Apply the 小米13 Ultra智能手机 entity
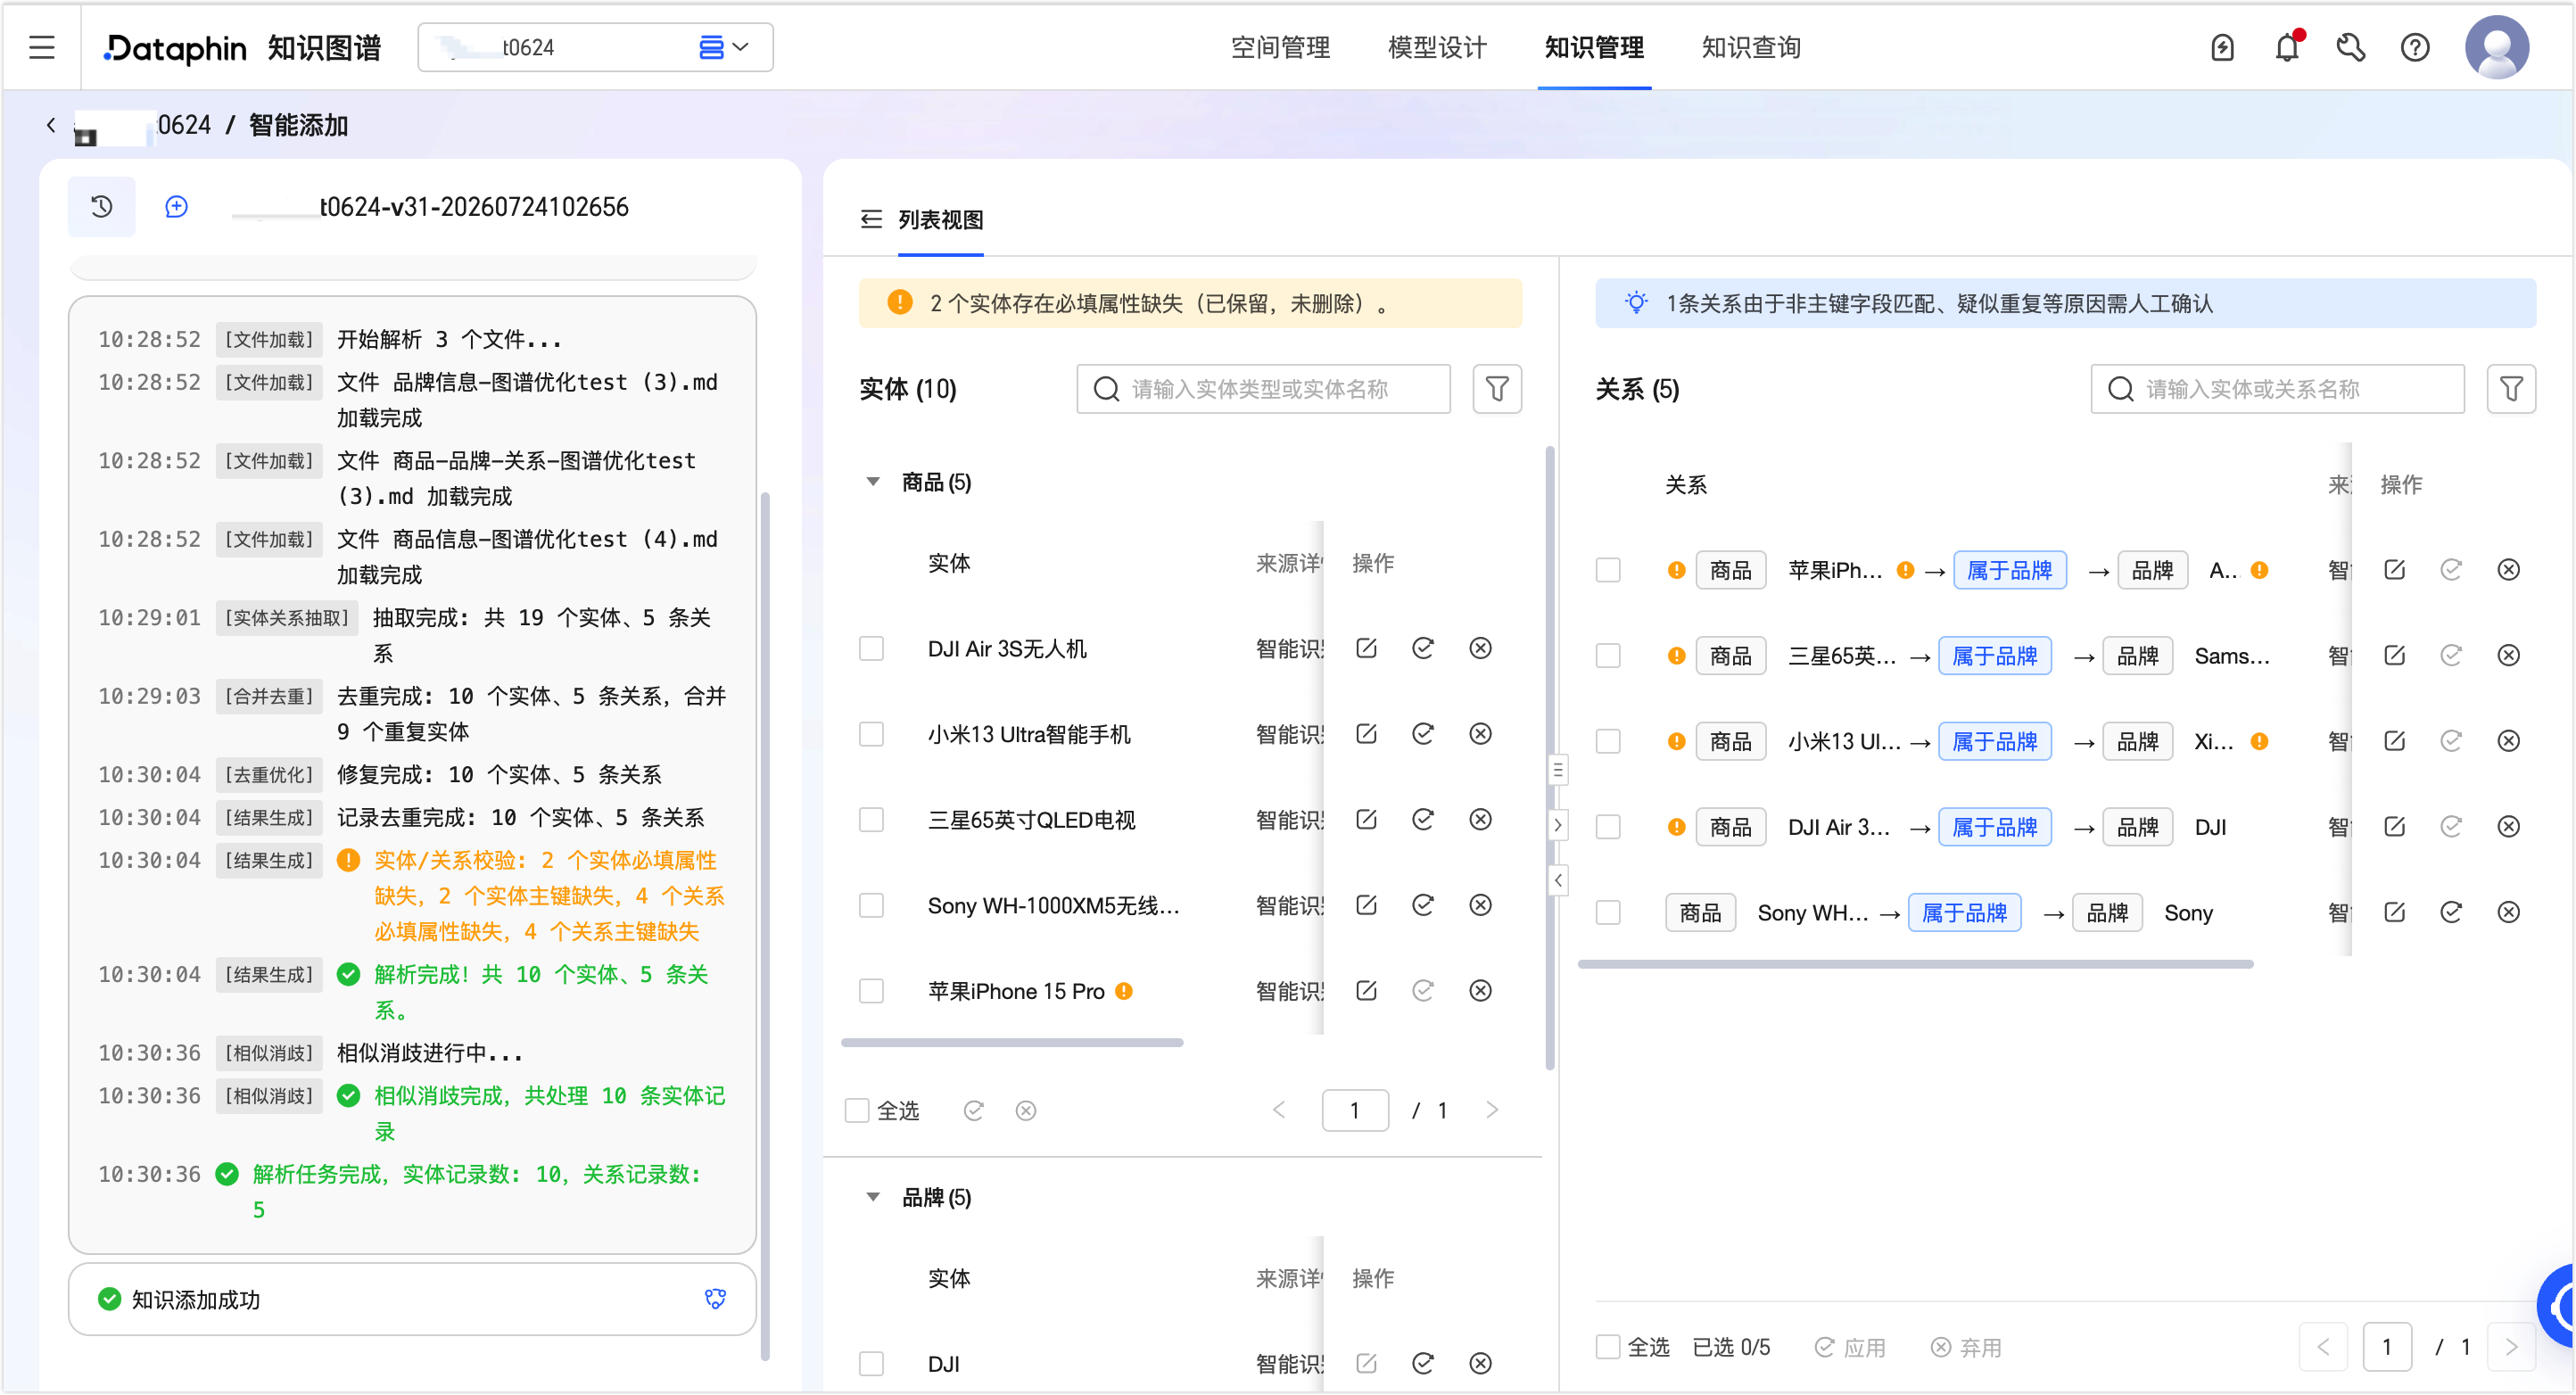The height and width of the screenshot is (1395, 2576). pos(1422,734)
